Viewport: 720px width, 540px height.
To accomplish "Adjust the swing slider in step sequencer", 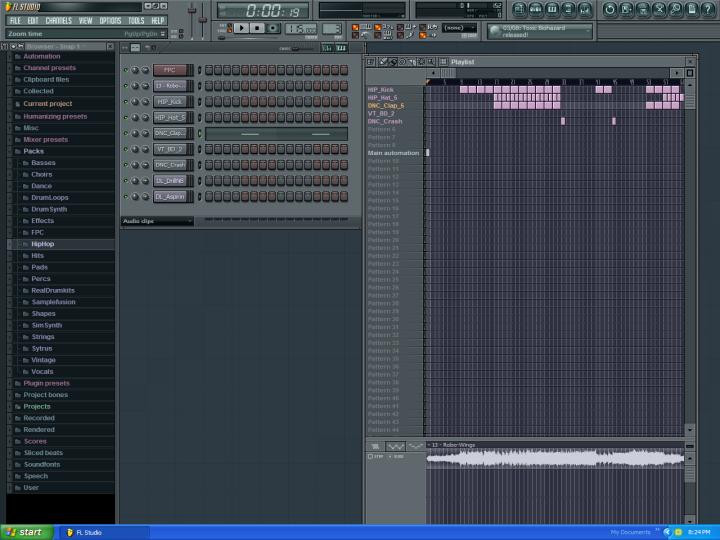I will pos(296,48).
